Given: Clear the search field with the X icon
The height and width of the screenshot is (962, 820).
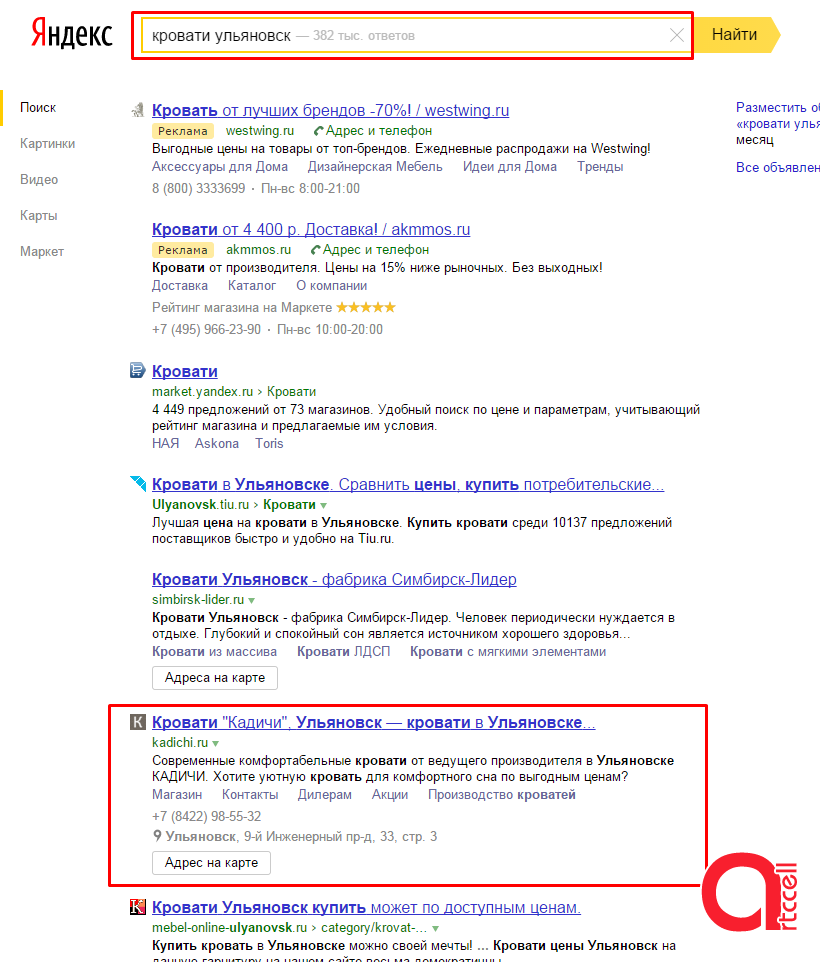Looking at the screenshot, I should (676, 35).
